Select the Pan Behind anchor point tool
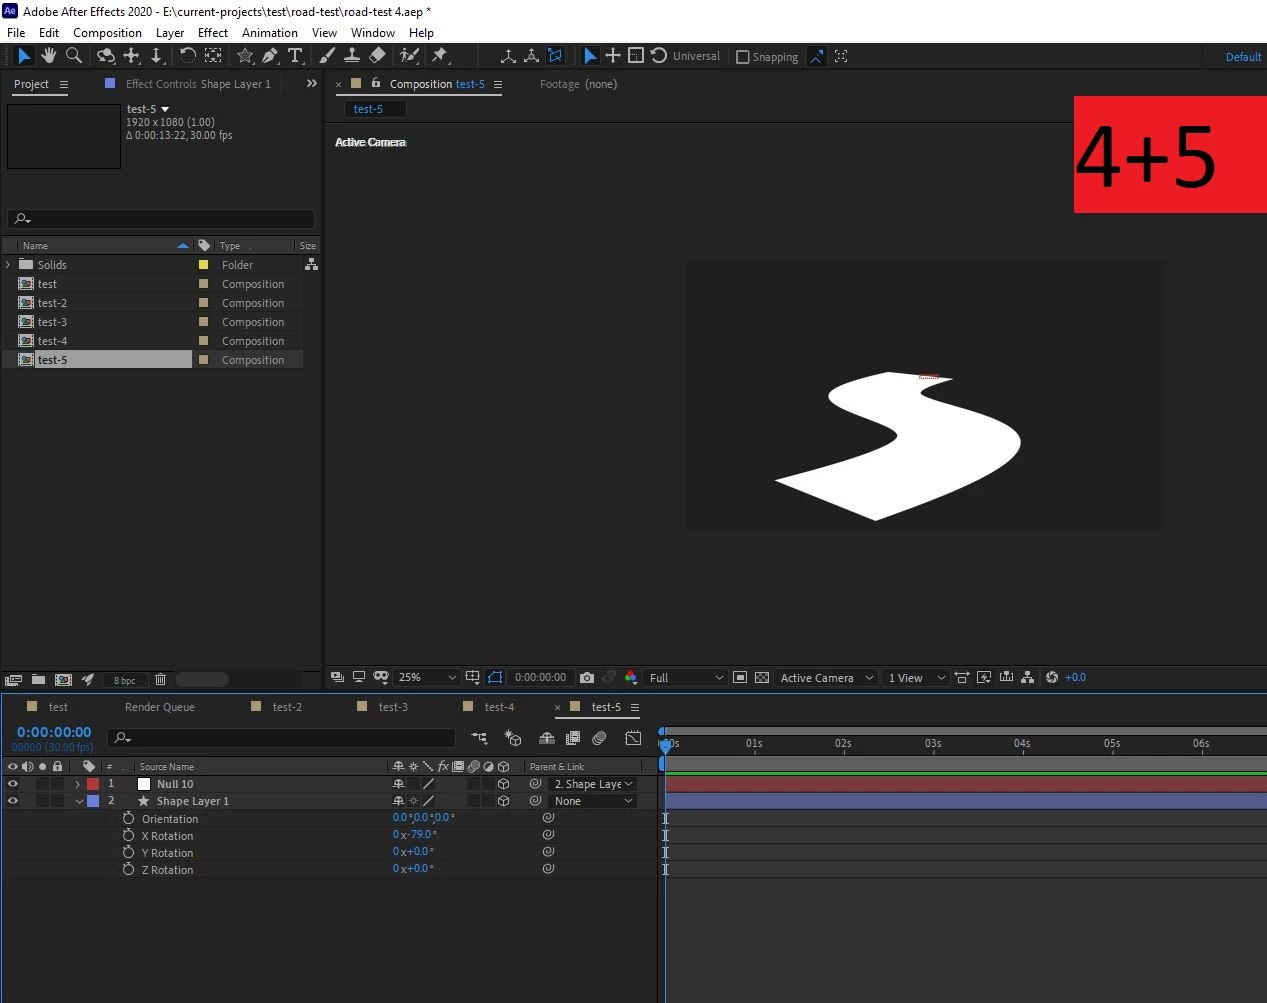The image size is (1267, 1003). (x=213, y=56)
